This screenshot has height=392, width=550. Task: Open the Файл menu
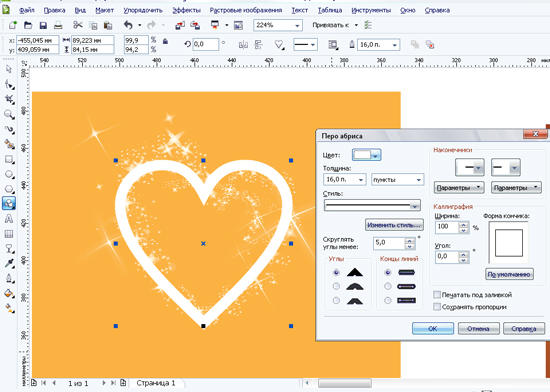[x=27, y=10]
